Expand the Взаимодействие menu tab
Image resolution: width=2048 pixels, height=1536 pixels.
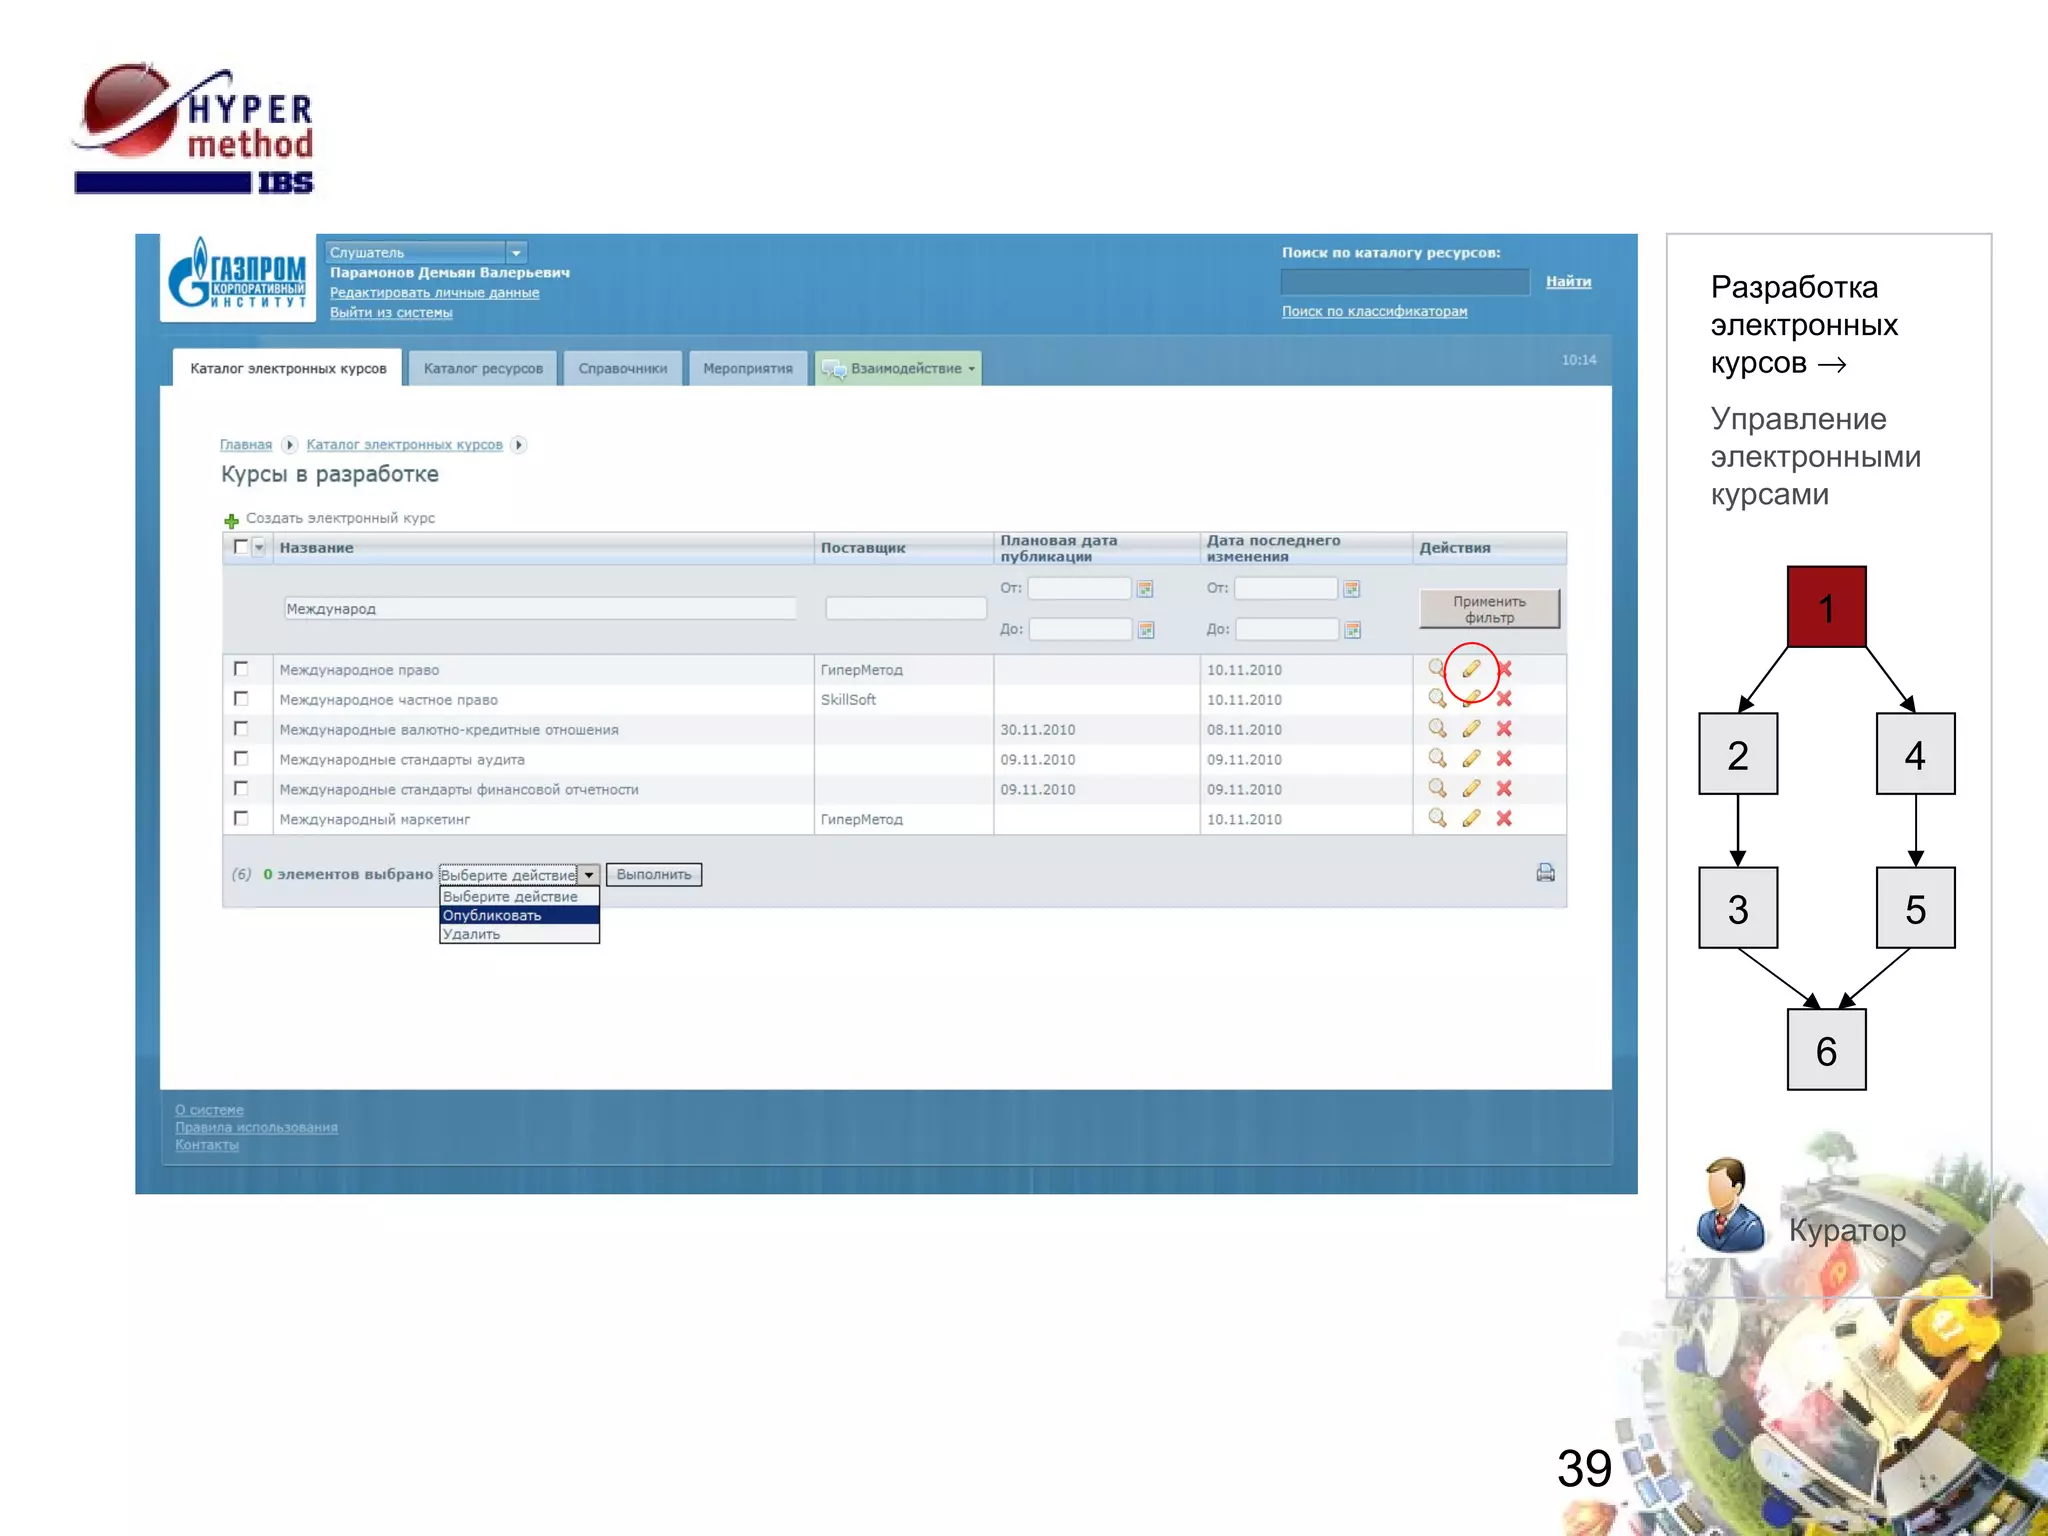click(898, 368)
